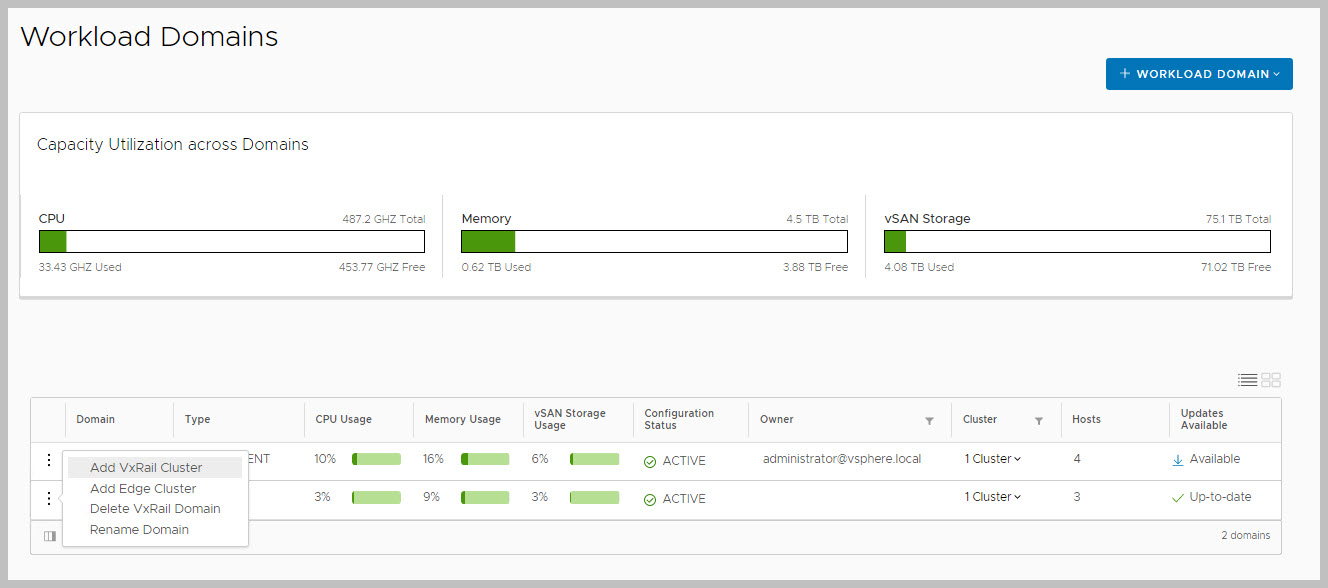This screenshot has height=588, width=1328.
Task: Open the Owner column filter icon
Action: [929, 421]
